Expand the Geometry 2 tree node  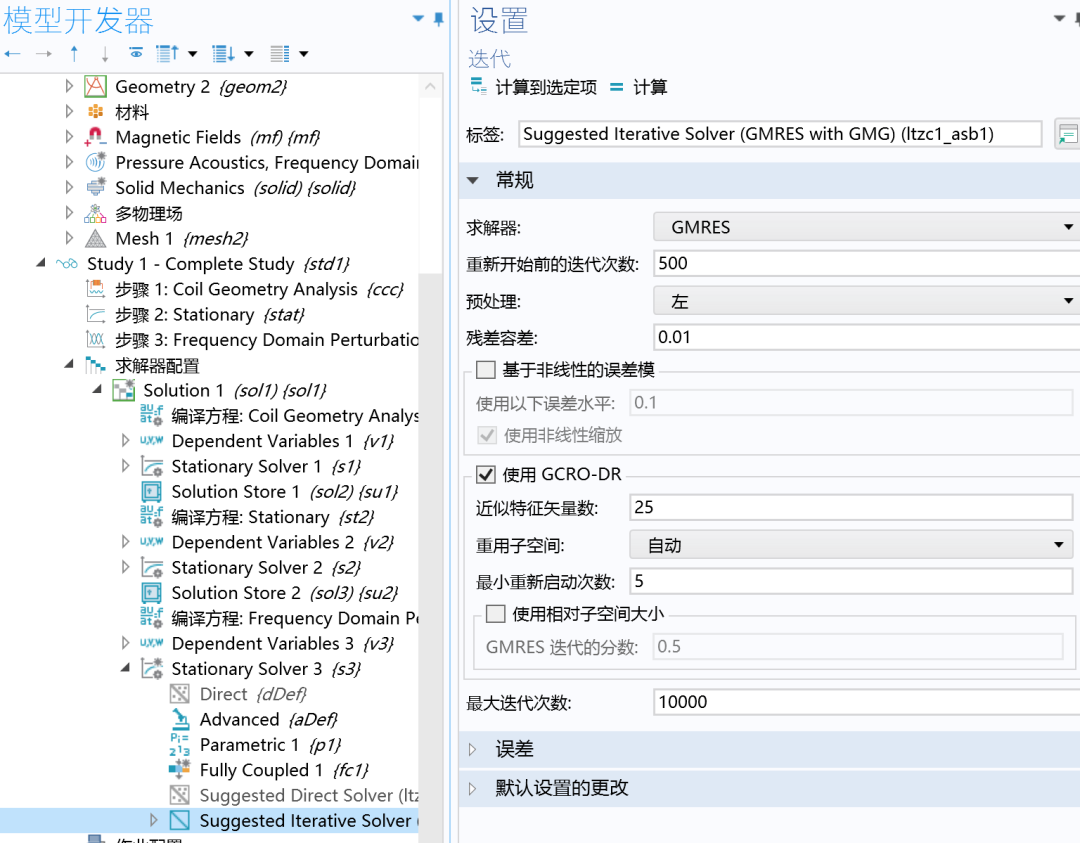click(x=67, y=86)
